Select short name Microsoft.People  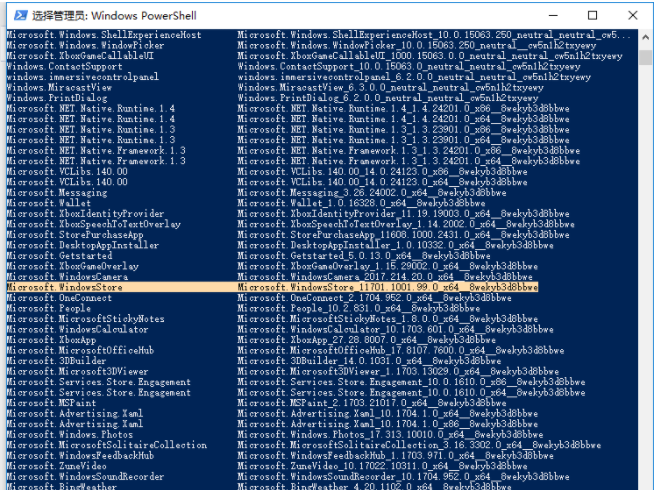coord(49,308)
